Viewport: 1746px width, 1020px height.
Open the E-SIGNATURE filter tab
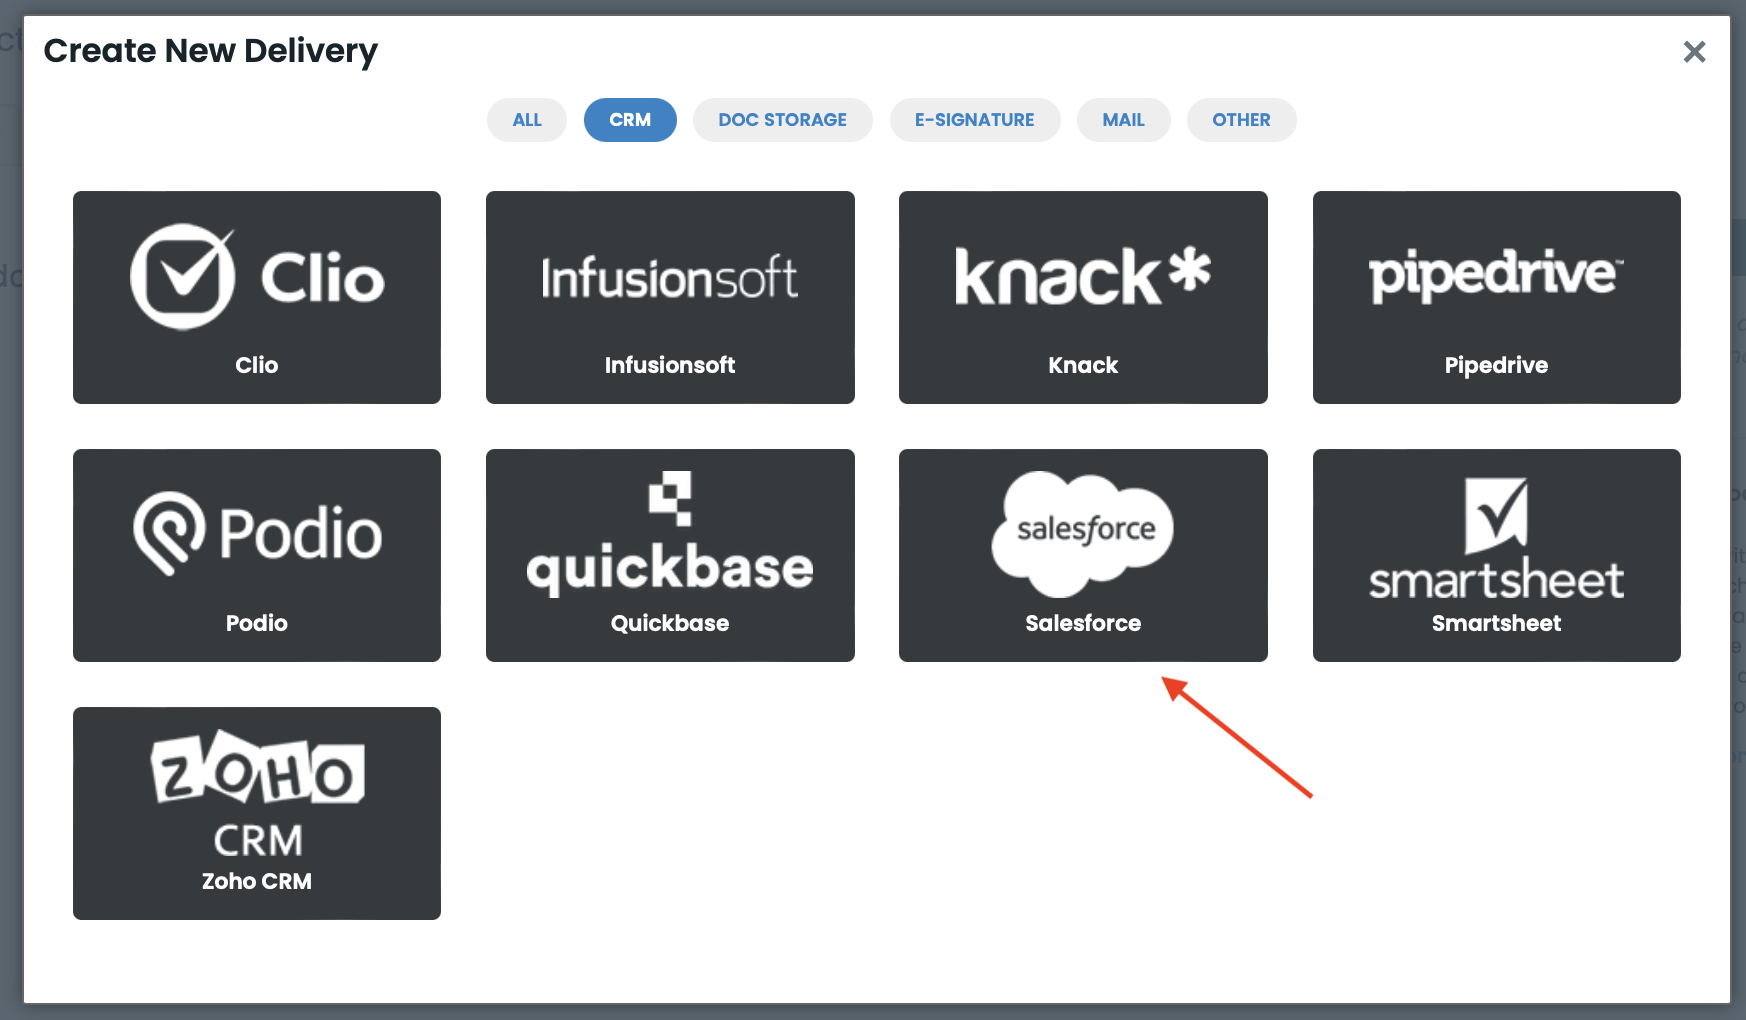[974, 120]
